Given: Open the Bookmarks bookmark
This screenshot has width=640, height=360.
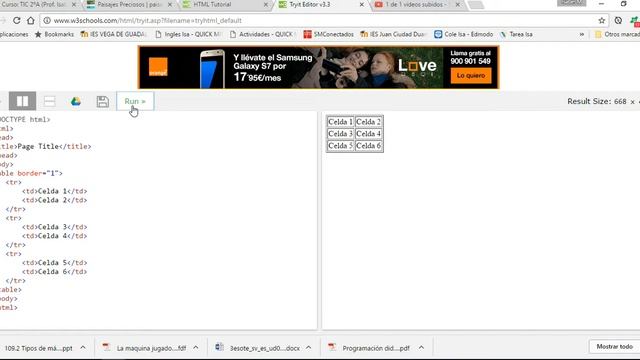Looking at the screenshot, I should (54, 34).
